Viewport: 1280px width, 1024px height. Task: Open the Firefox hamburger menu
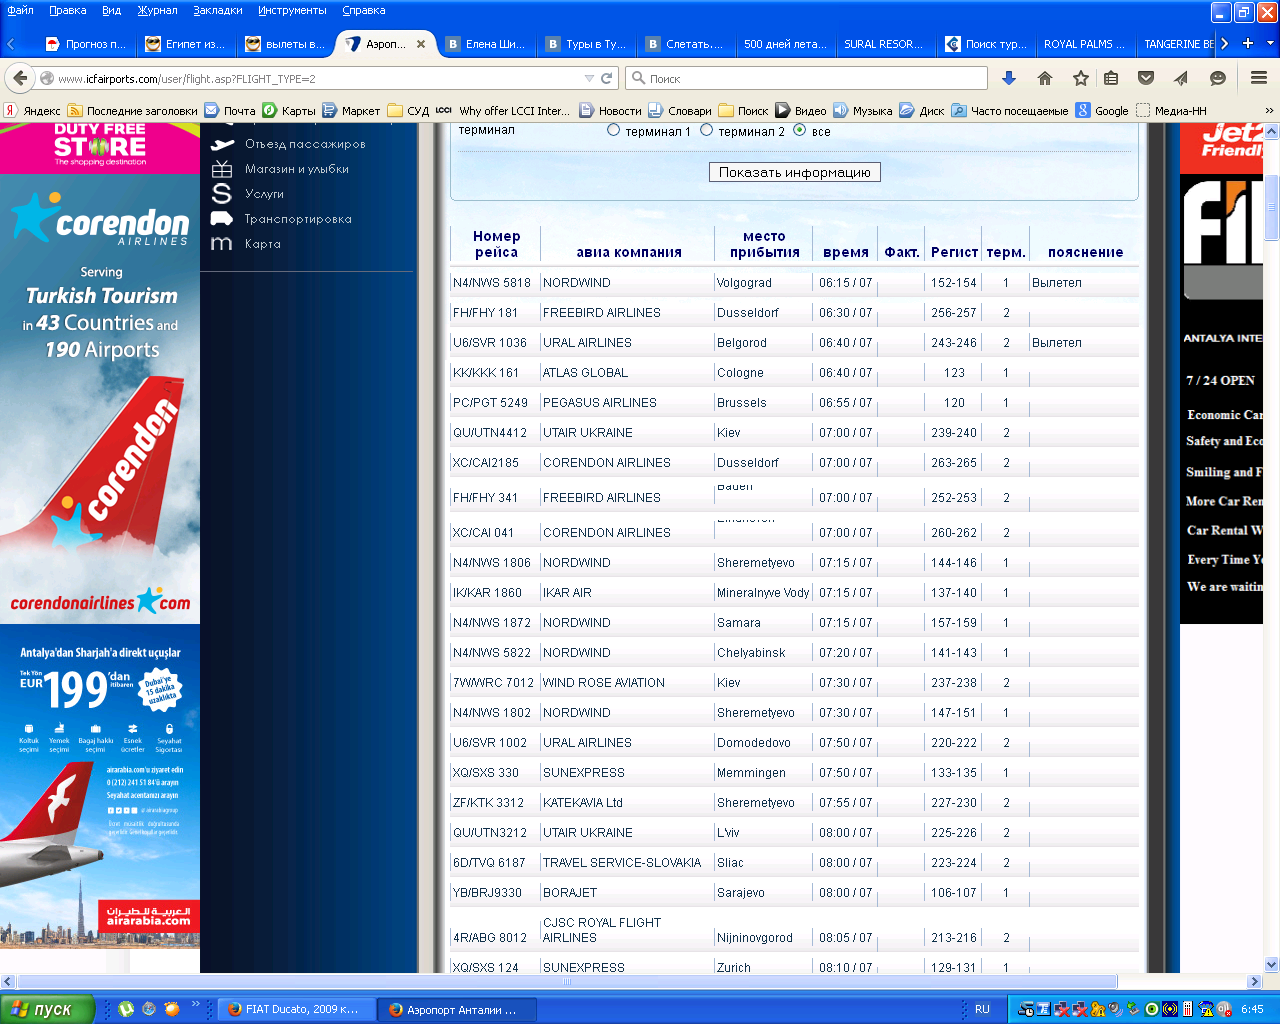(1259, 78)
